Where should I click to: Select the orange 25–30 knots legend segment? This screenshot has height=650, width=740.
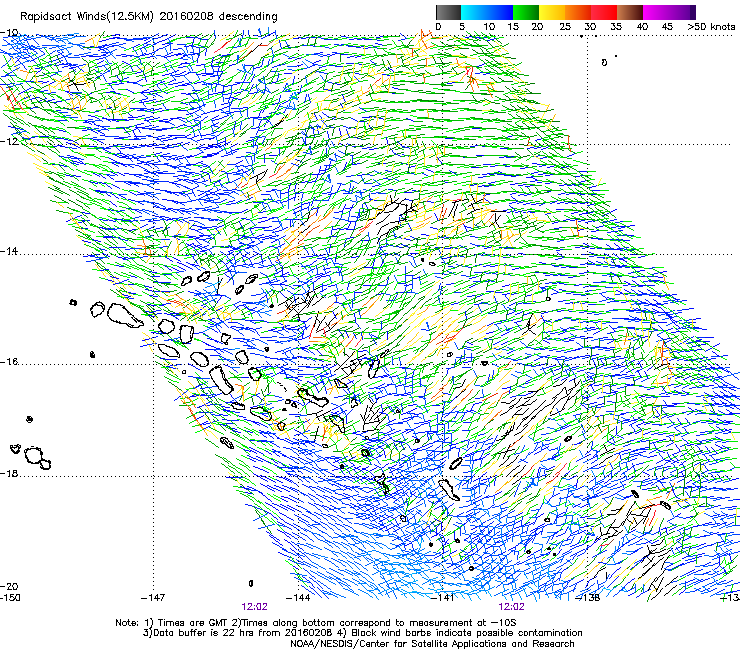click(578, 12)
